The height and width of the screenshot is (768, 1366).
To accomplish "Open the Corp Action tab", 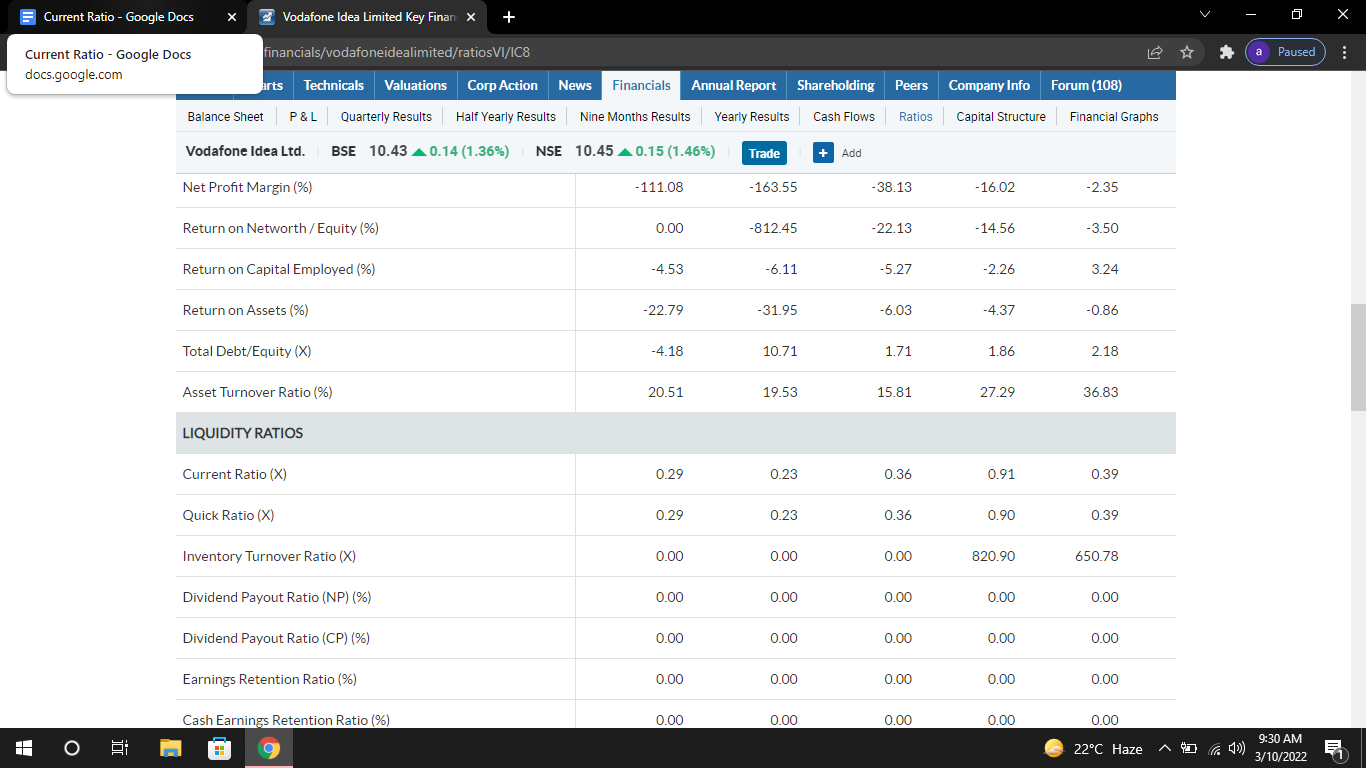I will click(502, 85).
